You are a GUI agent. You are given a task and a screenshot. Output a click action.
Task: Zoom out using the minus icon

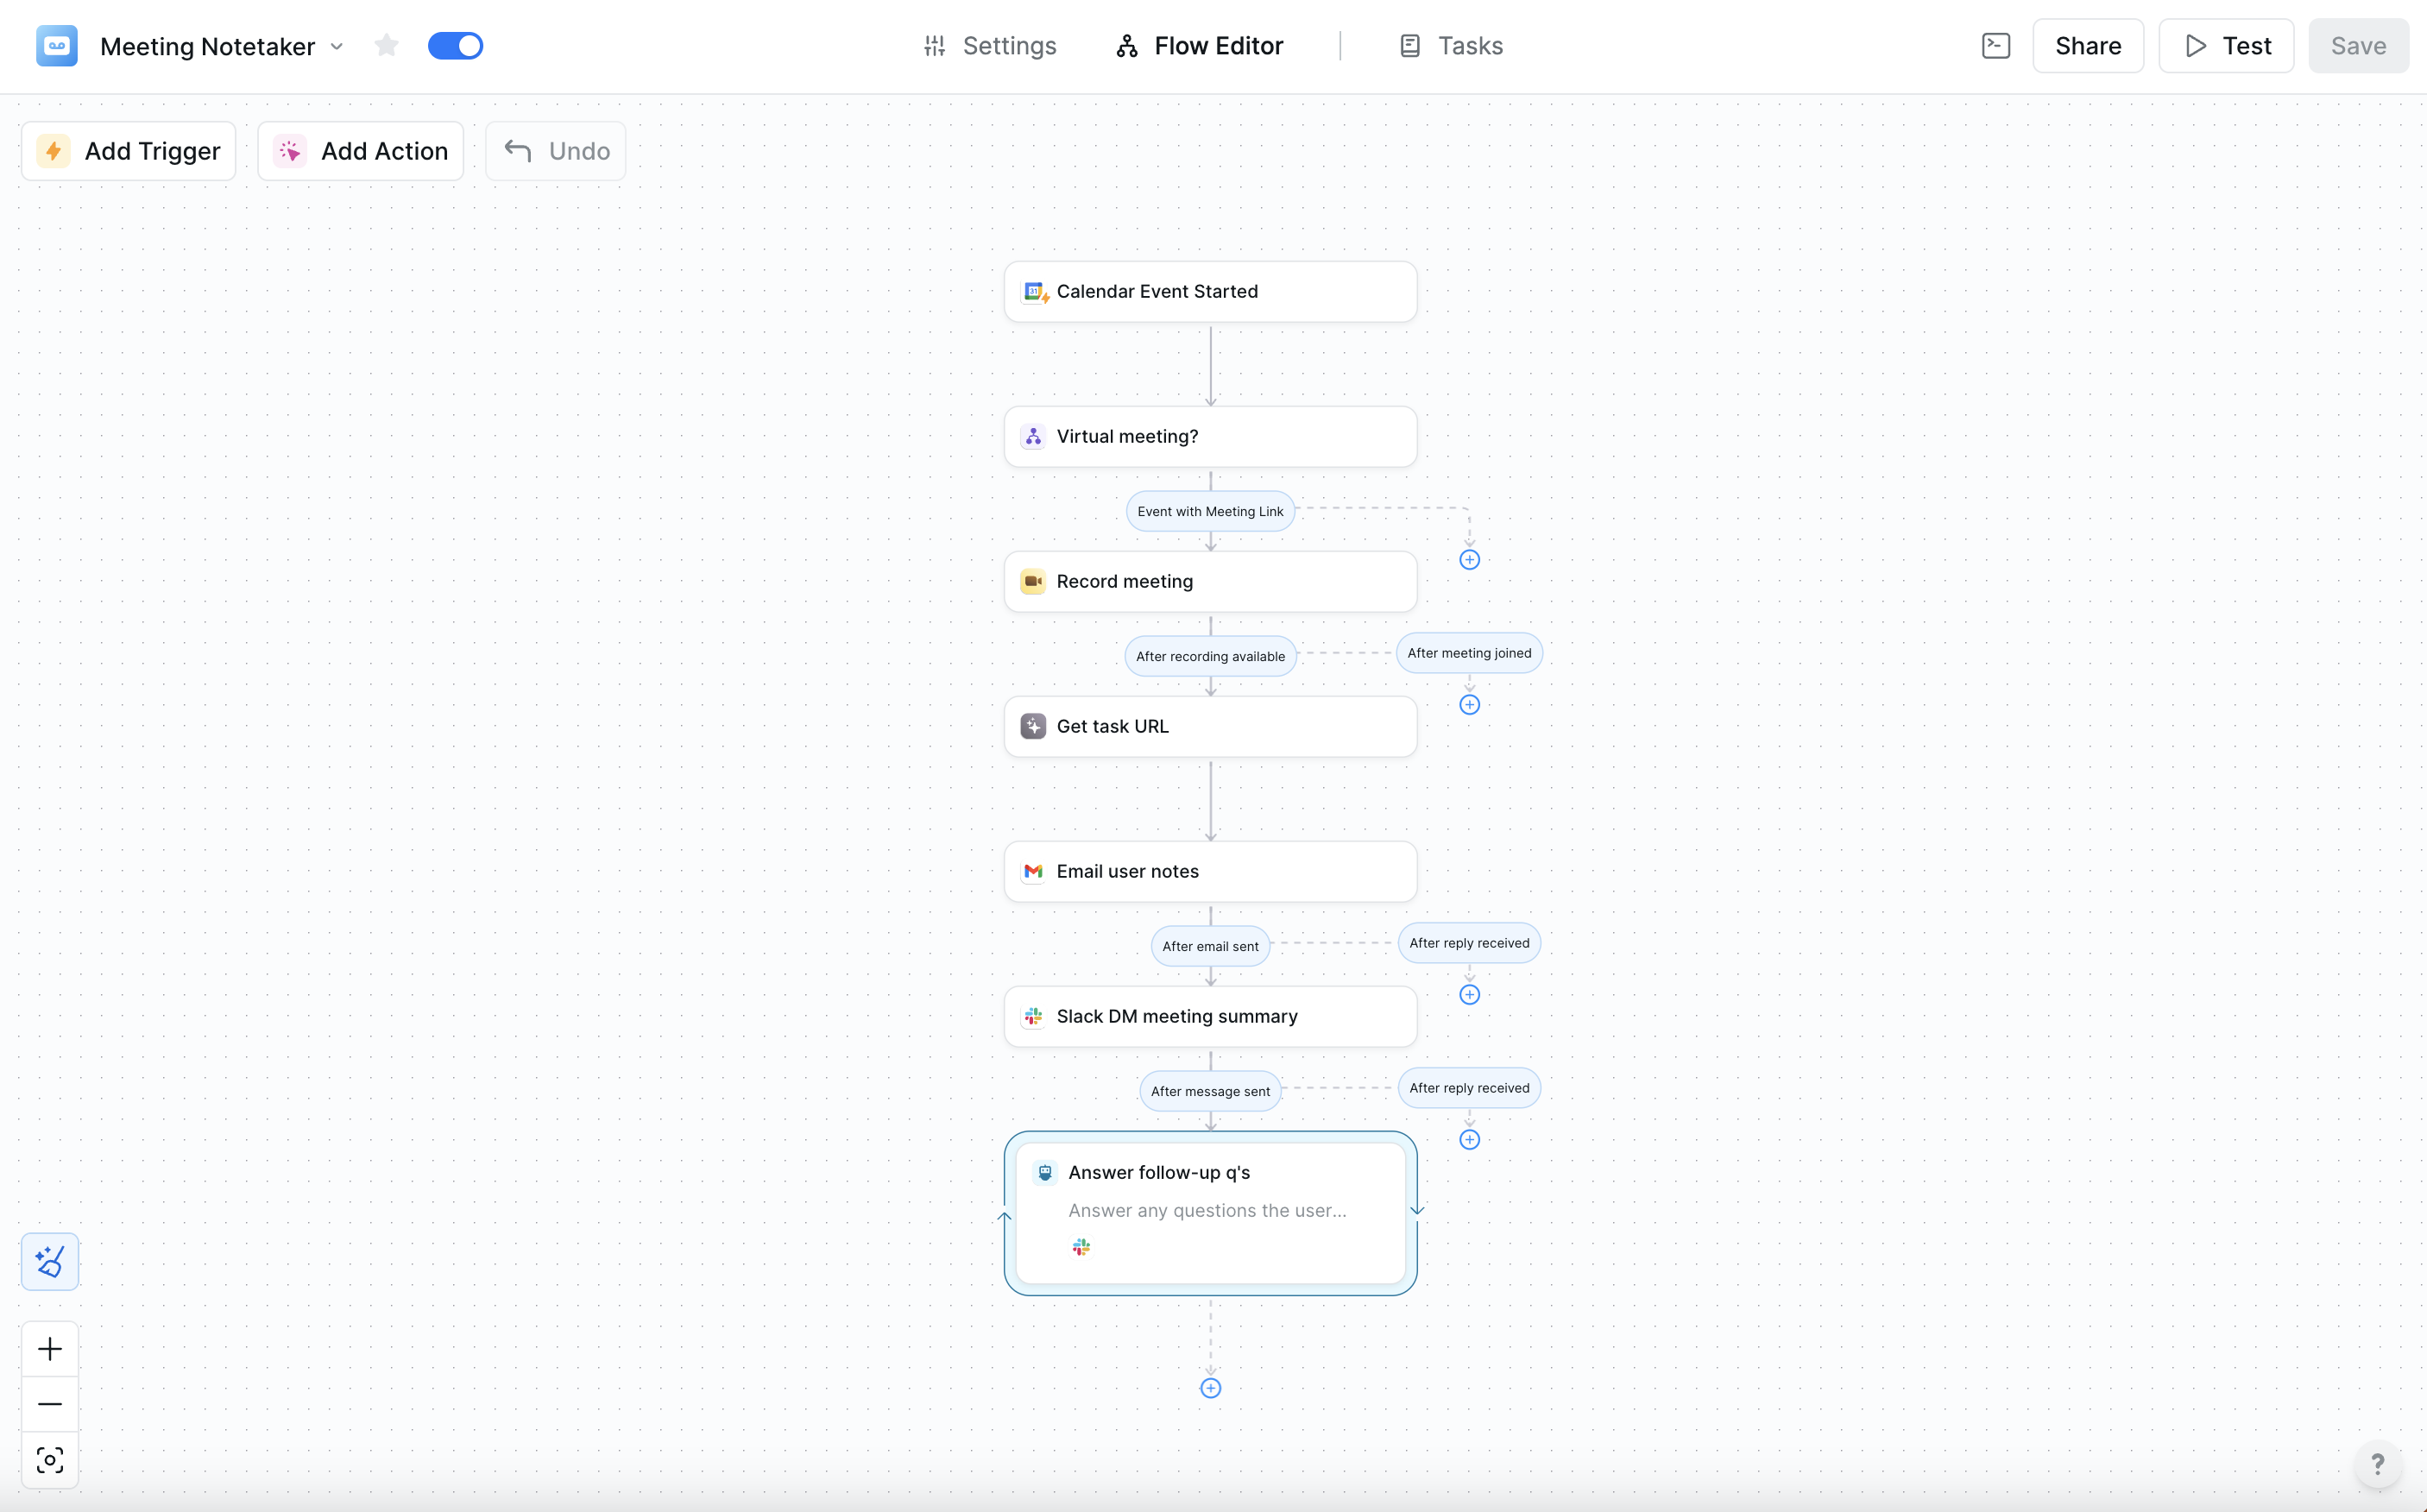(x=49, y=1404)
